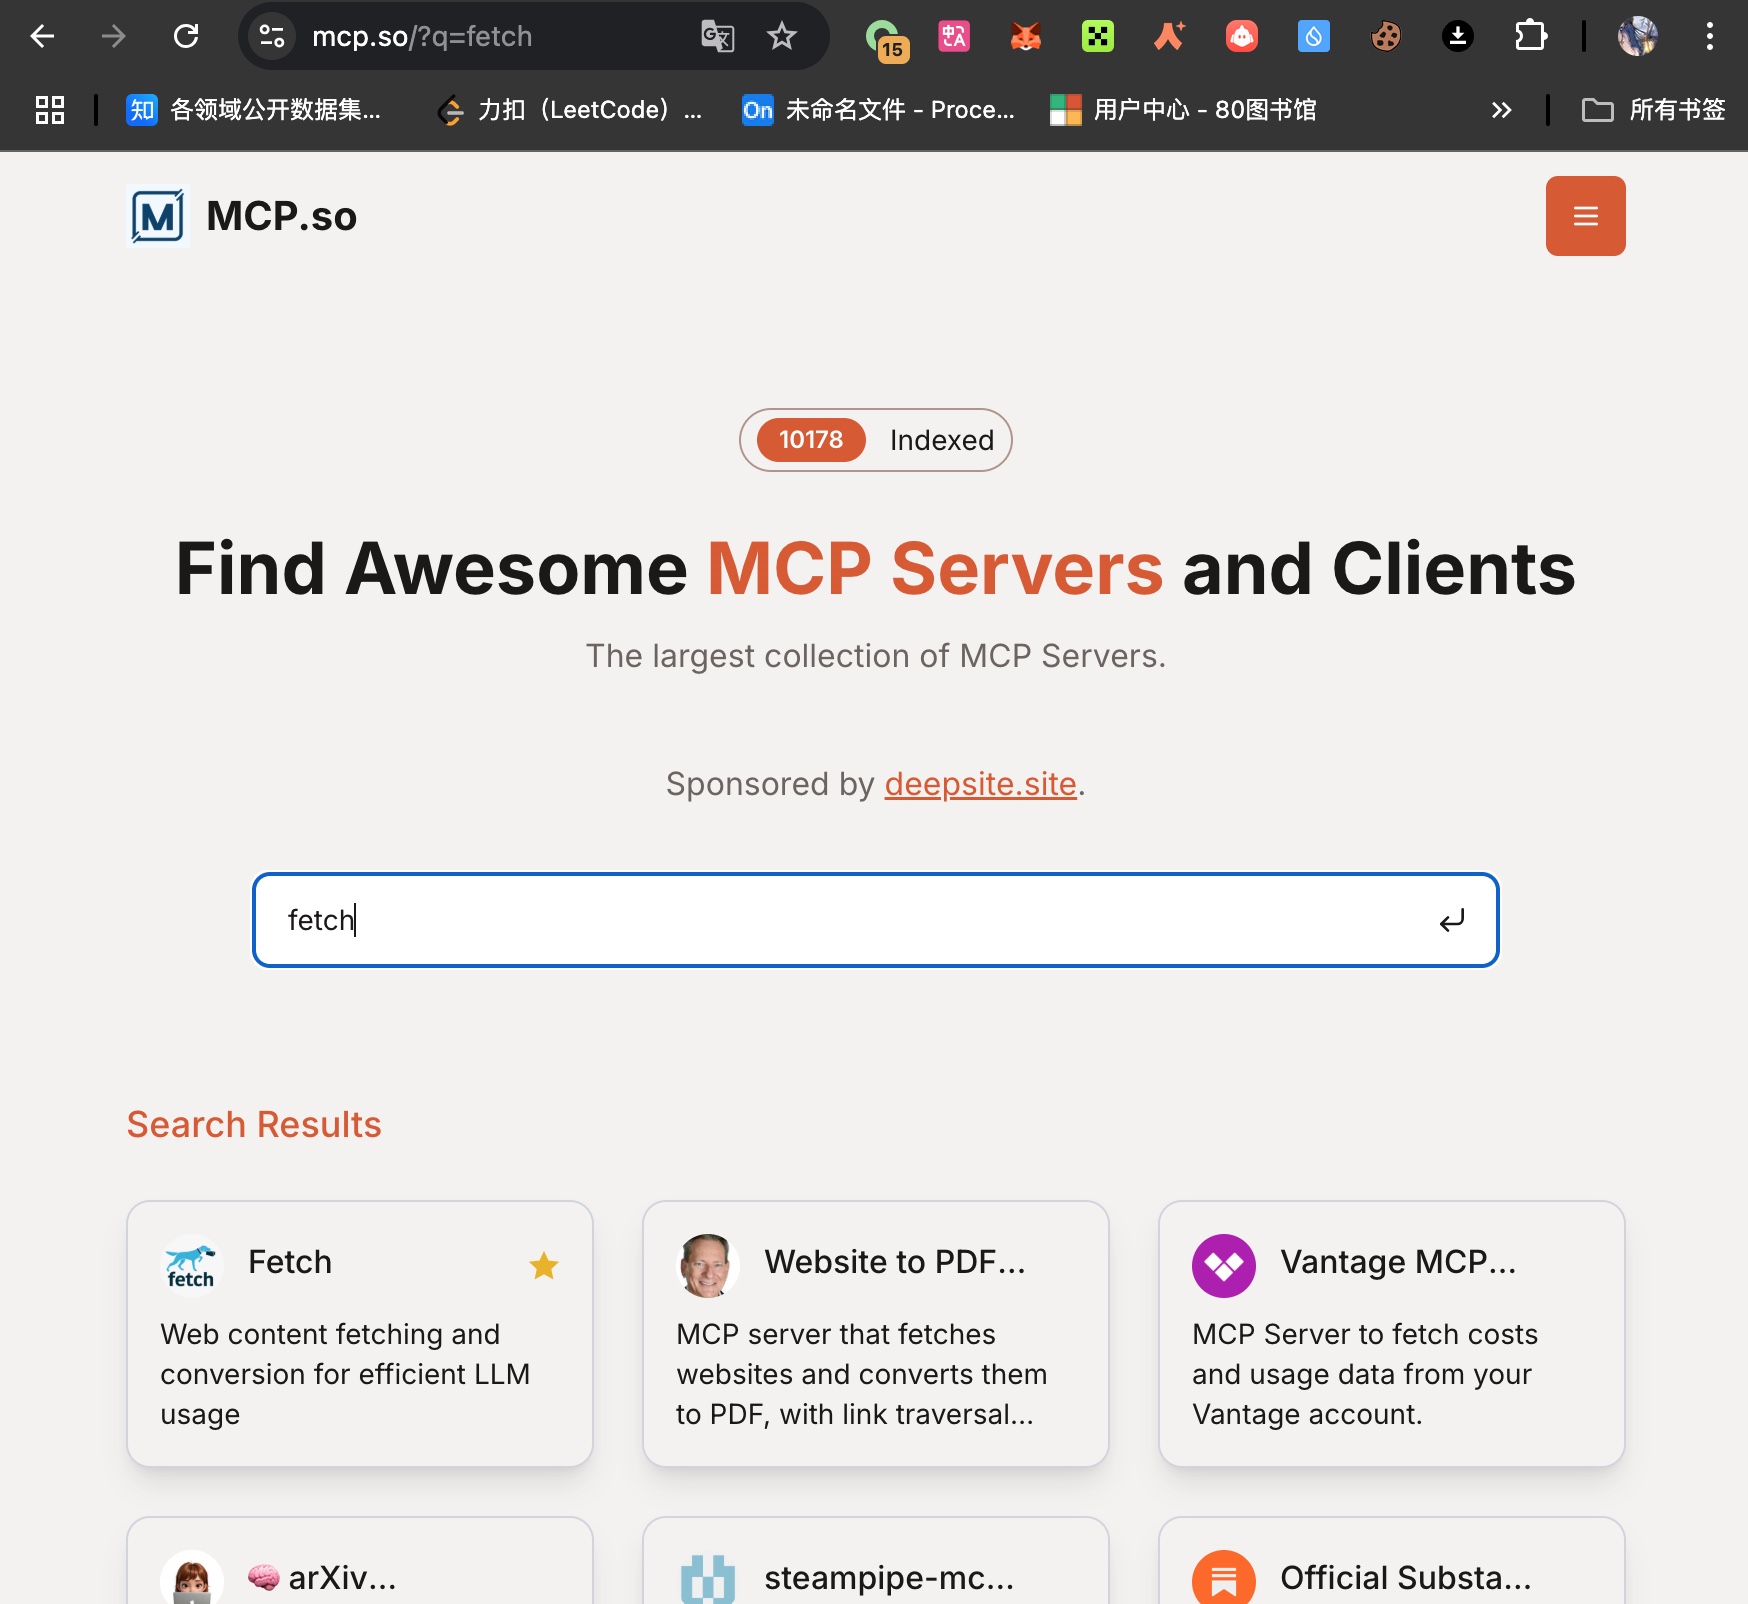
Task: Expand the hidden bookmarks chevron
Action: point(1501,110)
